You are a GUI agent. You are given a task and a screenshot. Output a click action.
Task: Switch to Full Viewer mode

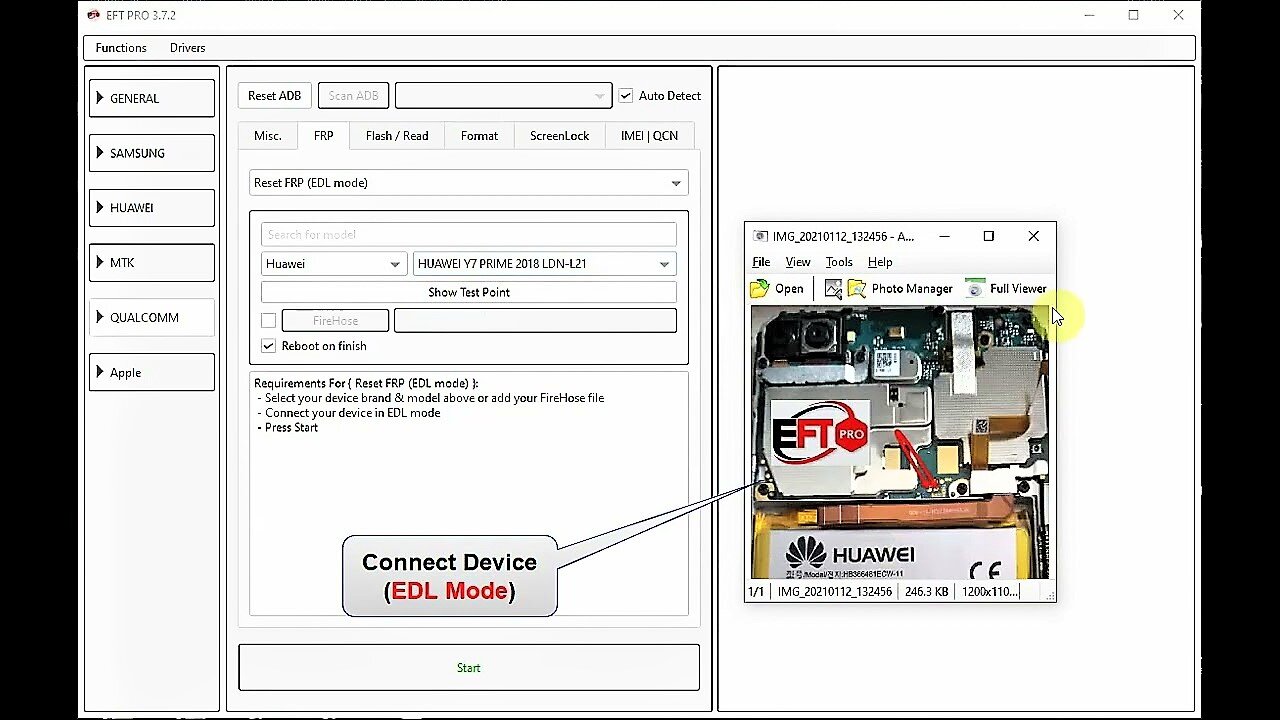pos(1006,289)
